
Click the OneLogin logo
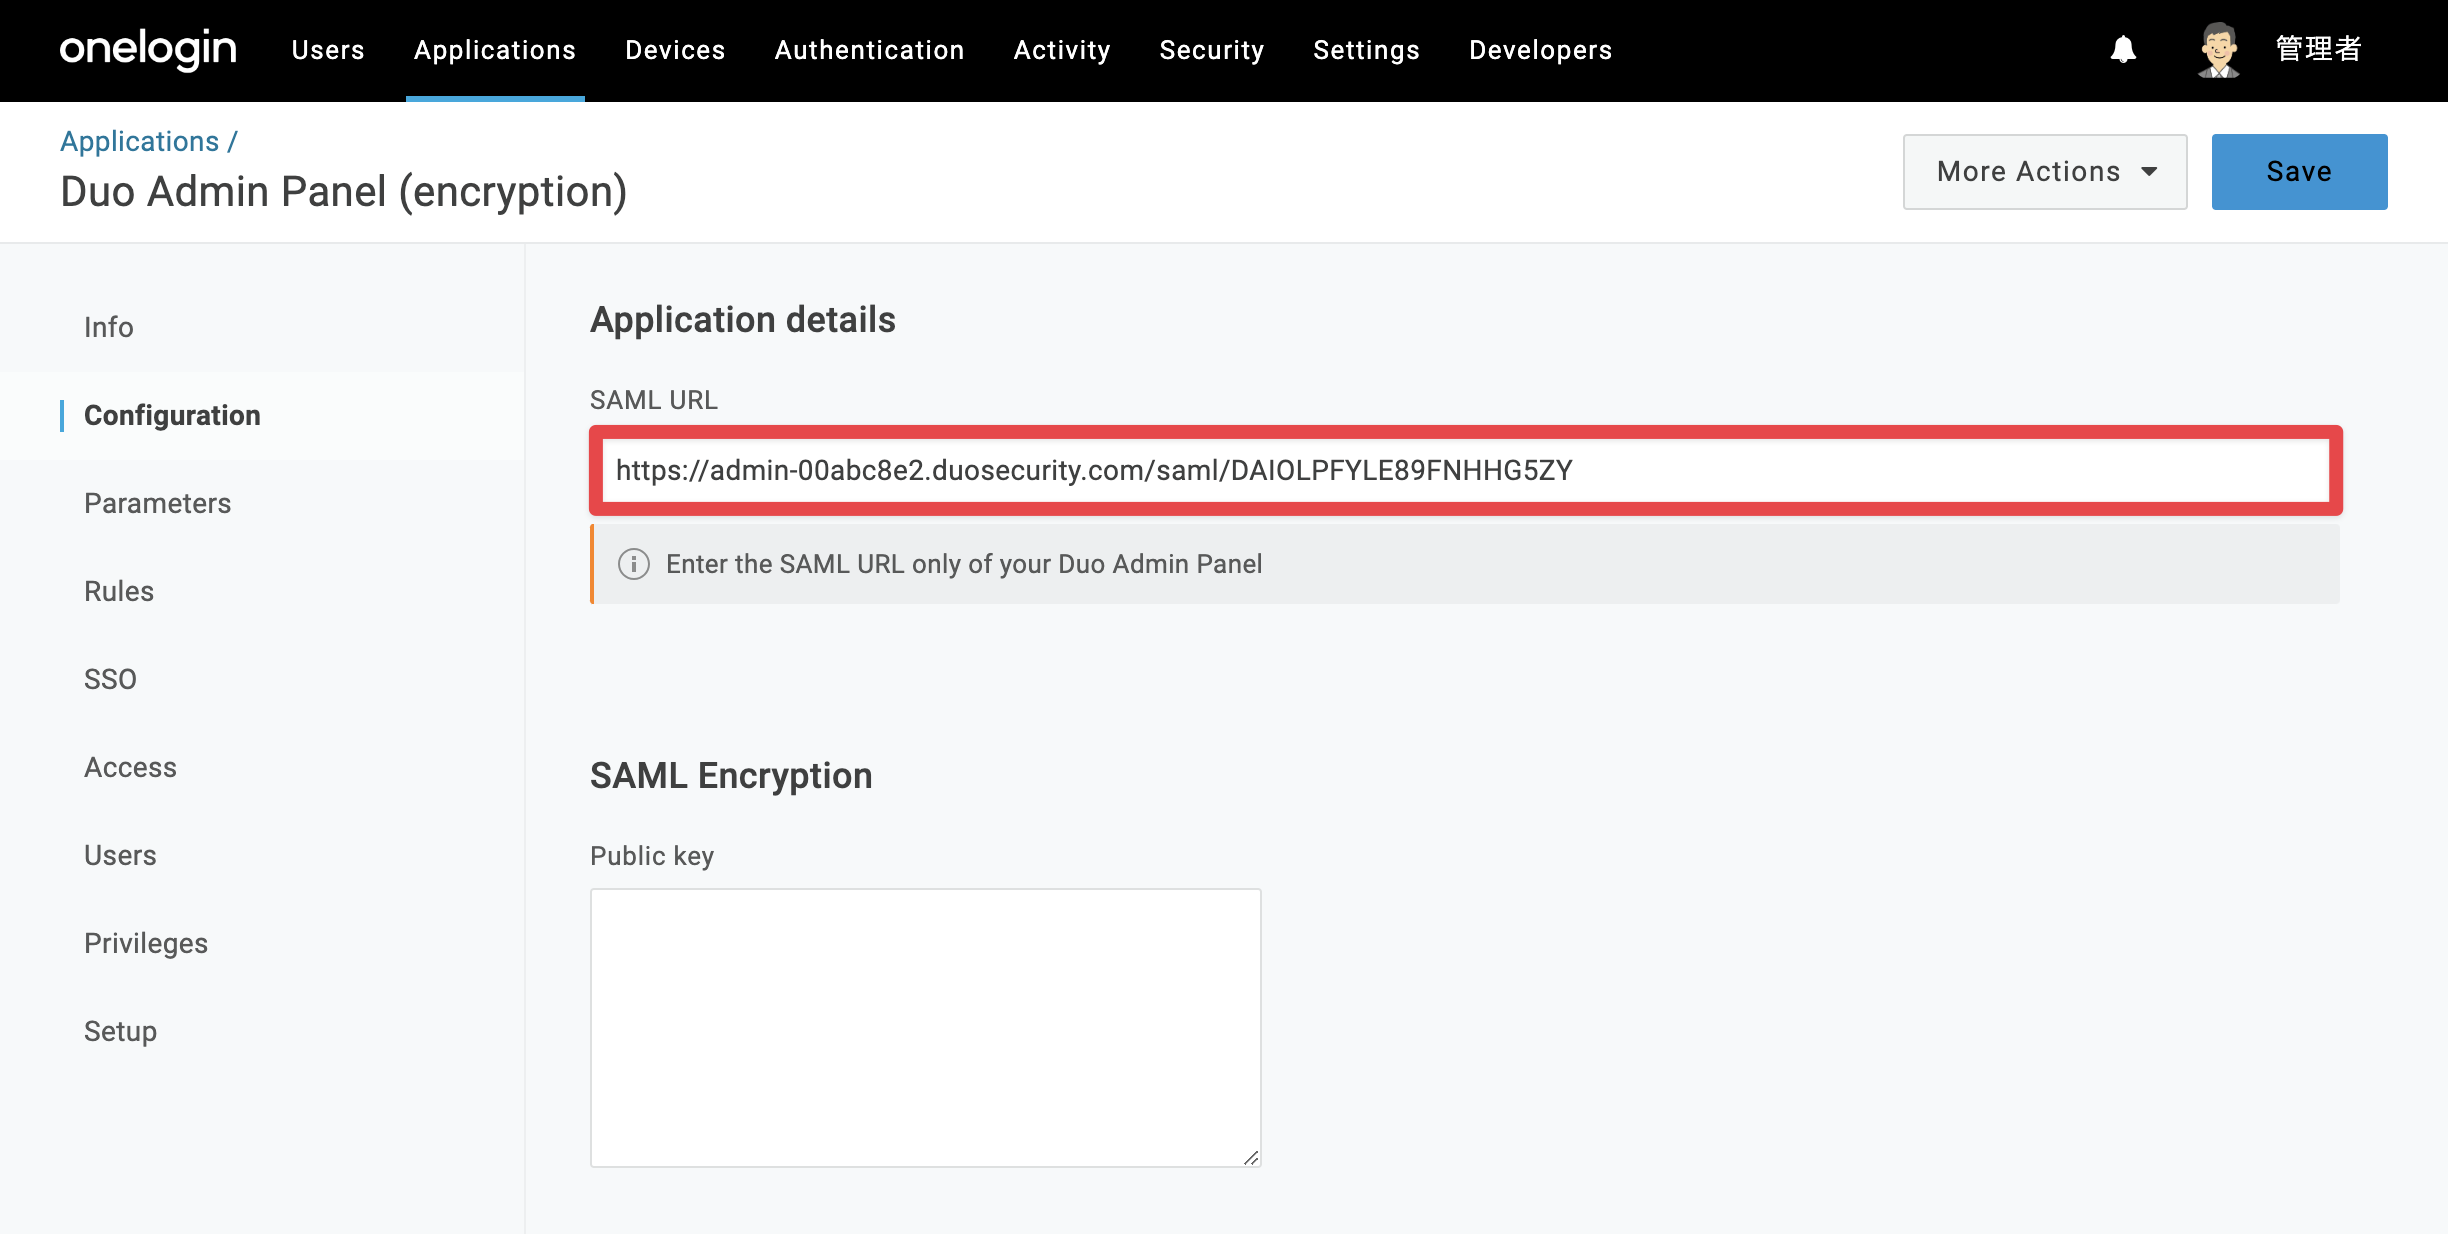(x=148, y=49)
